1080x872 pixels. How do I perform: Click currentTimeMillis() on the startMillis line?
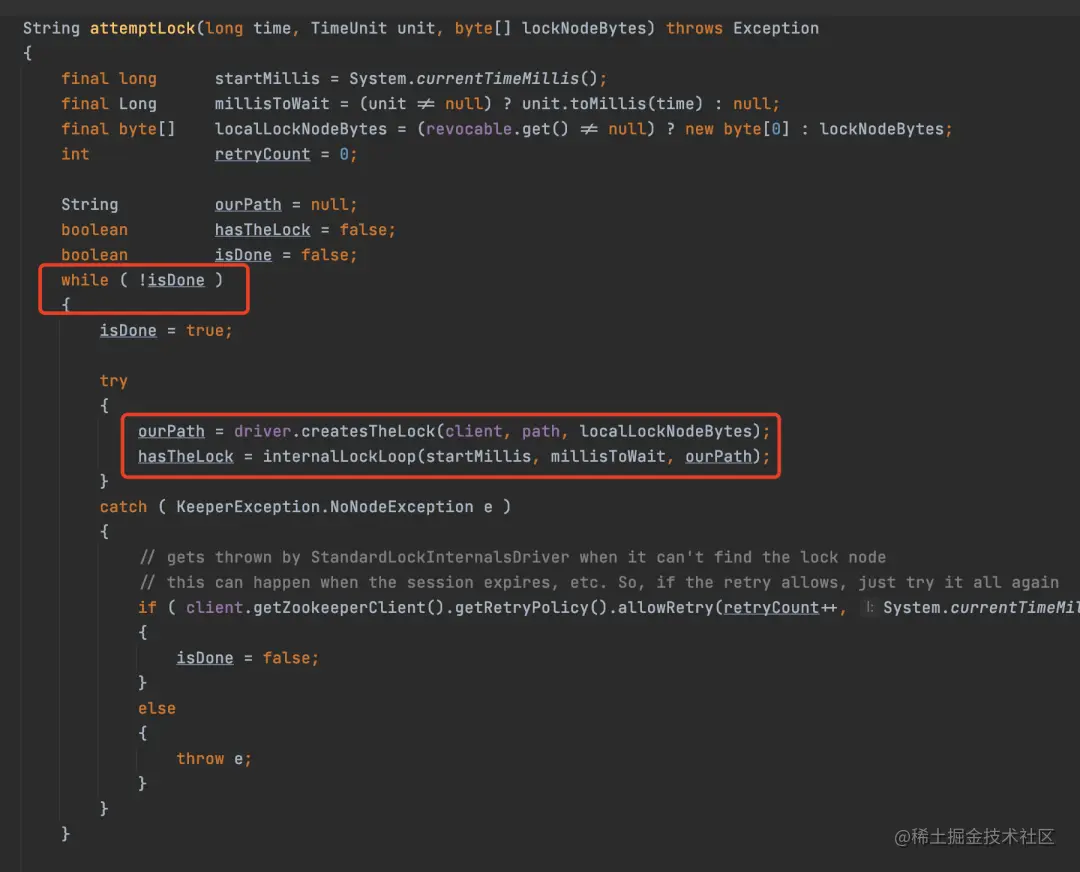point(506,79)
